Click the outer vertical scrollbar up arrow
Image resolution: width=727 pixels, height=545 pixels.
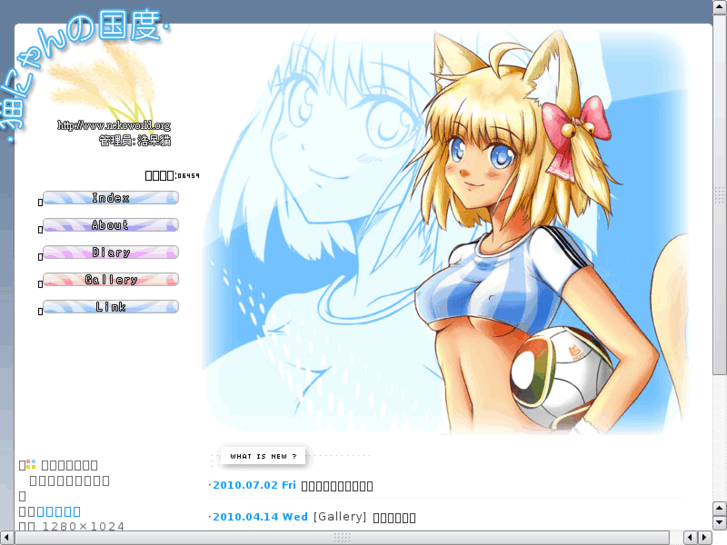coord(719,7)
